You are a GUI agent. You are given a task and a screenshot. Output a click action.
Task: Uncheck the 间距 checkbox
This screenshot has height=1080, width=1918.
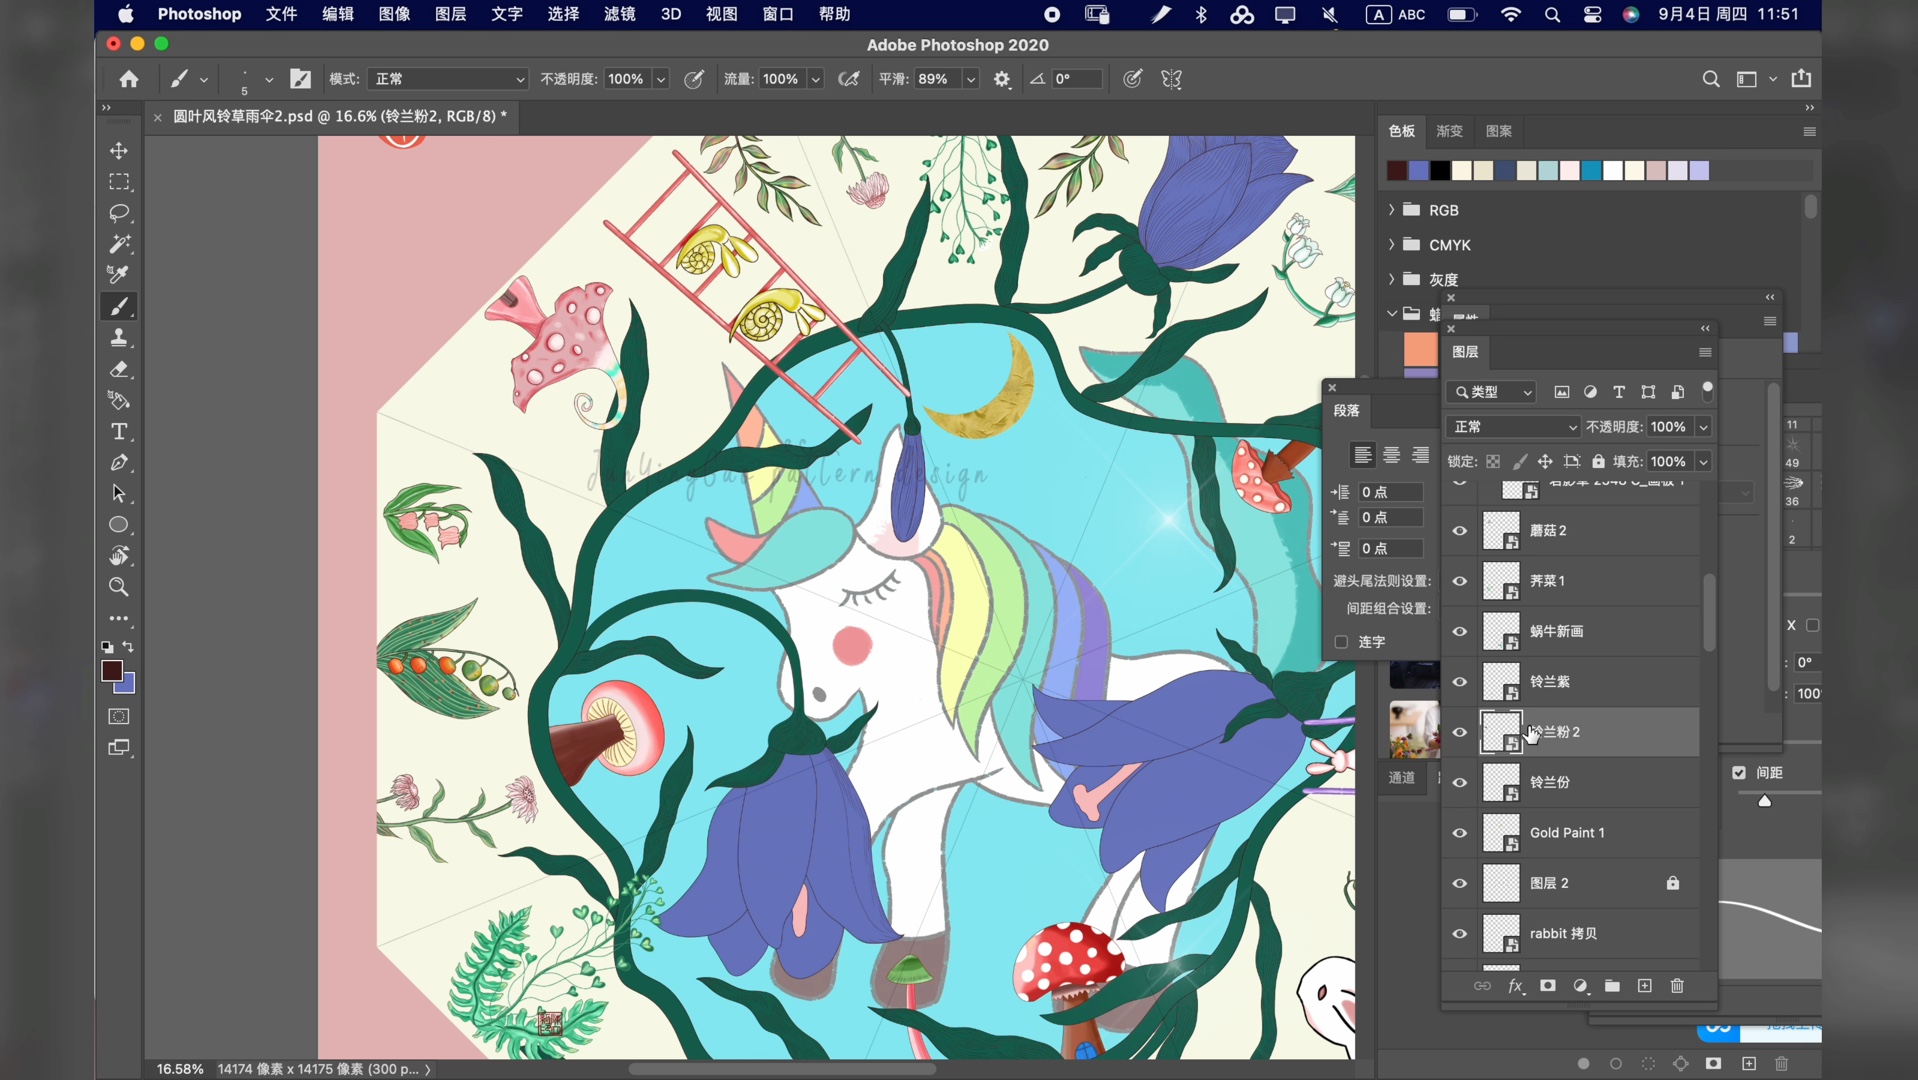[1739, 773]
